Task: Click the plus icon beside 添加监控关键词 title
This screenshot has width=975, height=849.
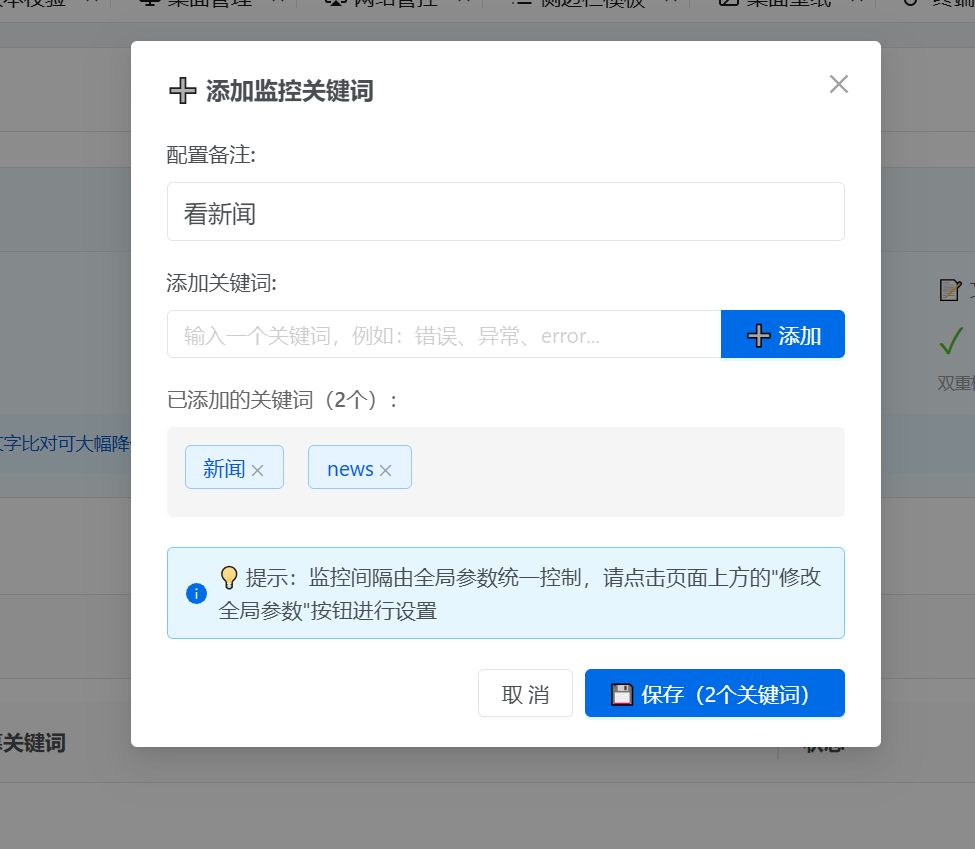Action: [x=182, y=90]
